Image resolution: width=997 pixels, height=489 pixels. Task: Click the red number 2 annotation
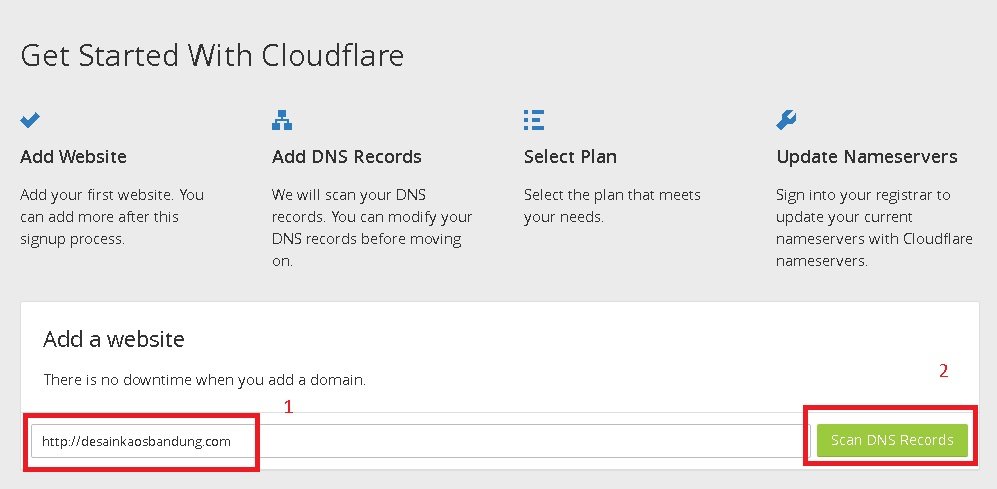[x=943, y=371]
